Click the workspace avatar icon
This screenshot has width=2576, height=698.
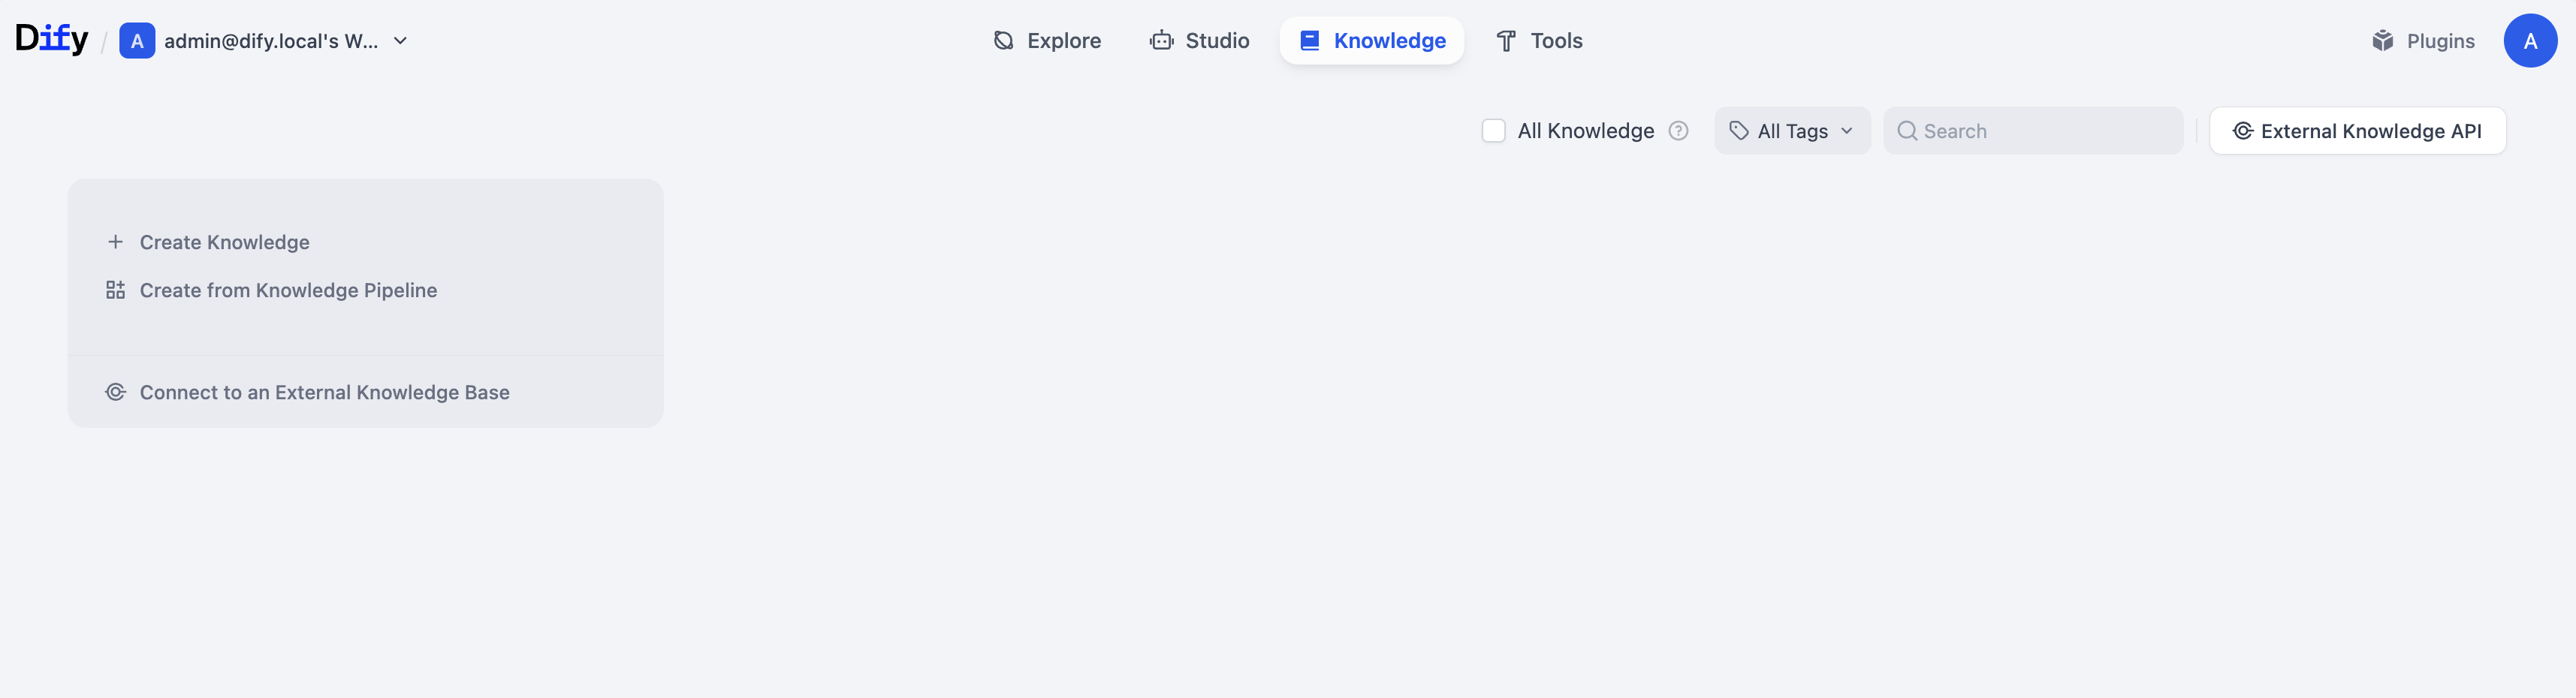pos(137,41)
